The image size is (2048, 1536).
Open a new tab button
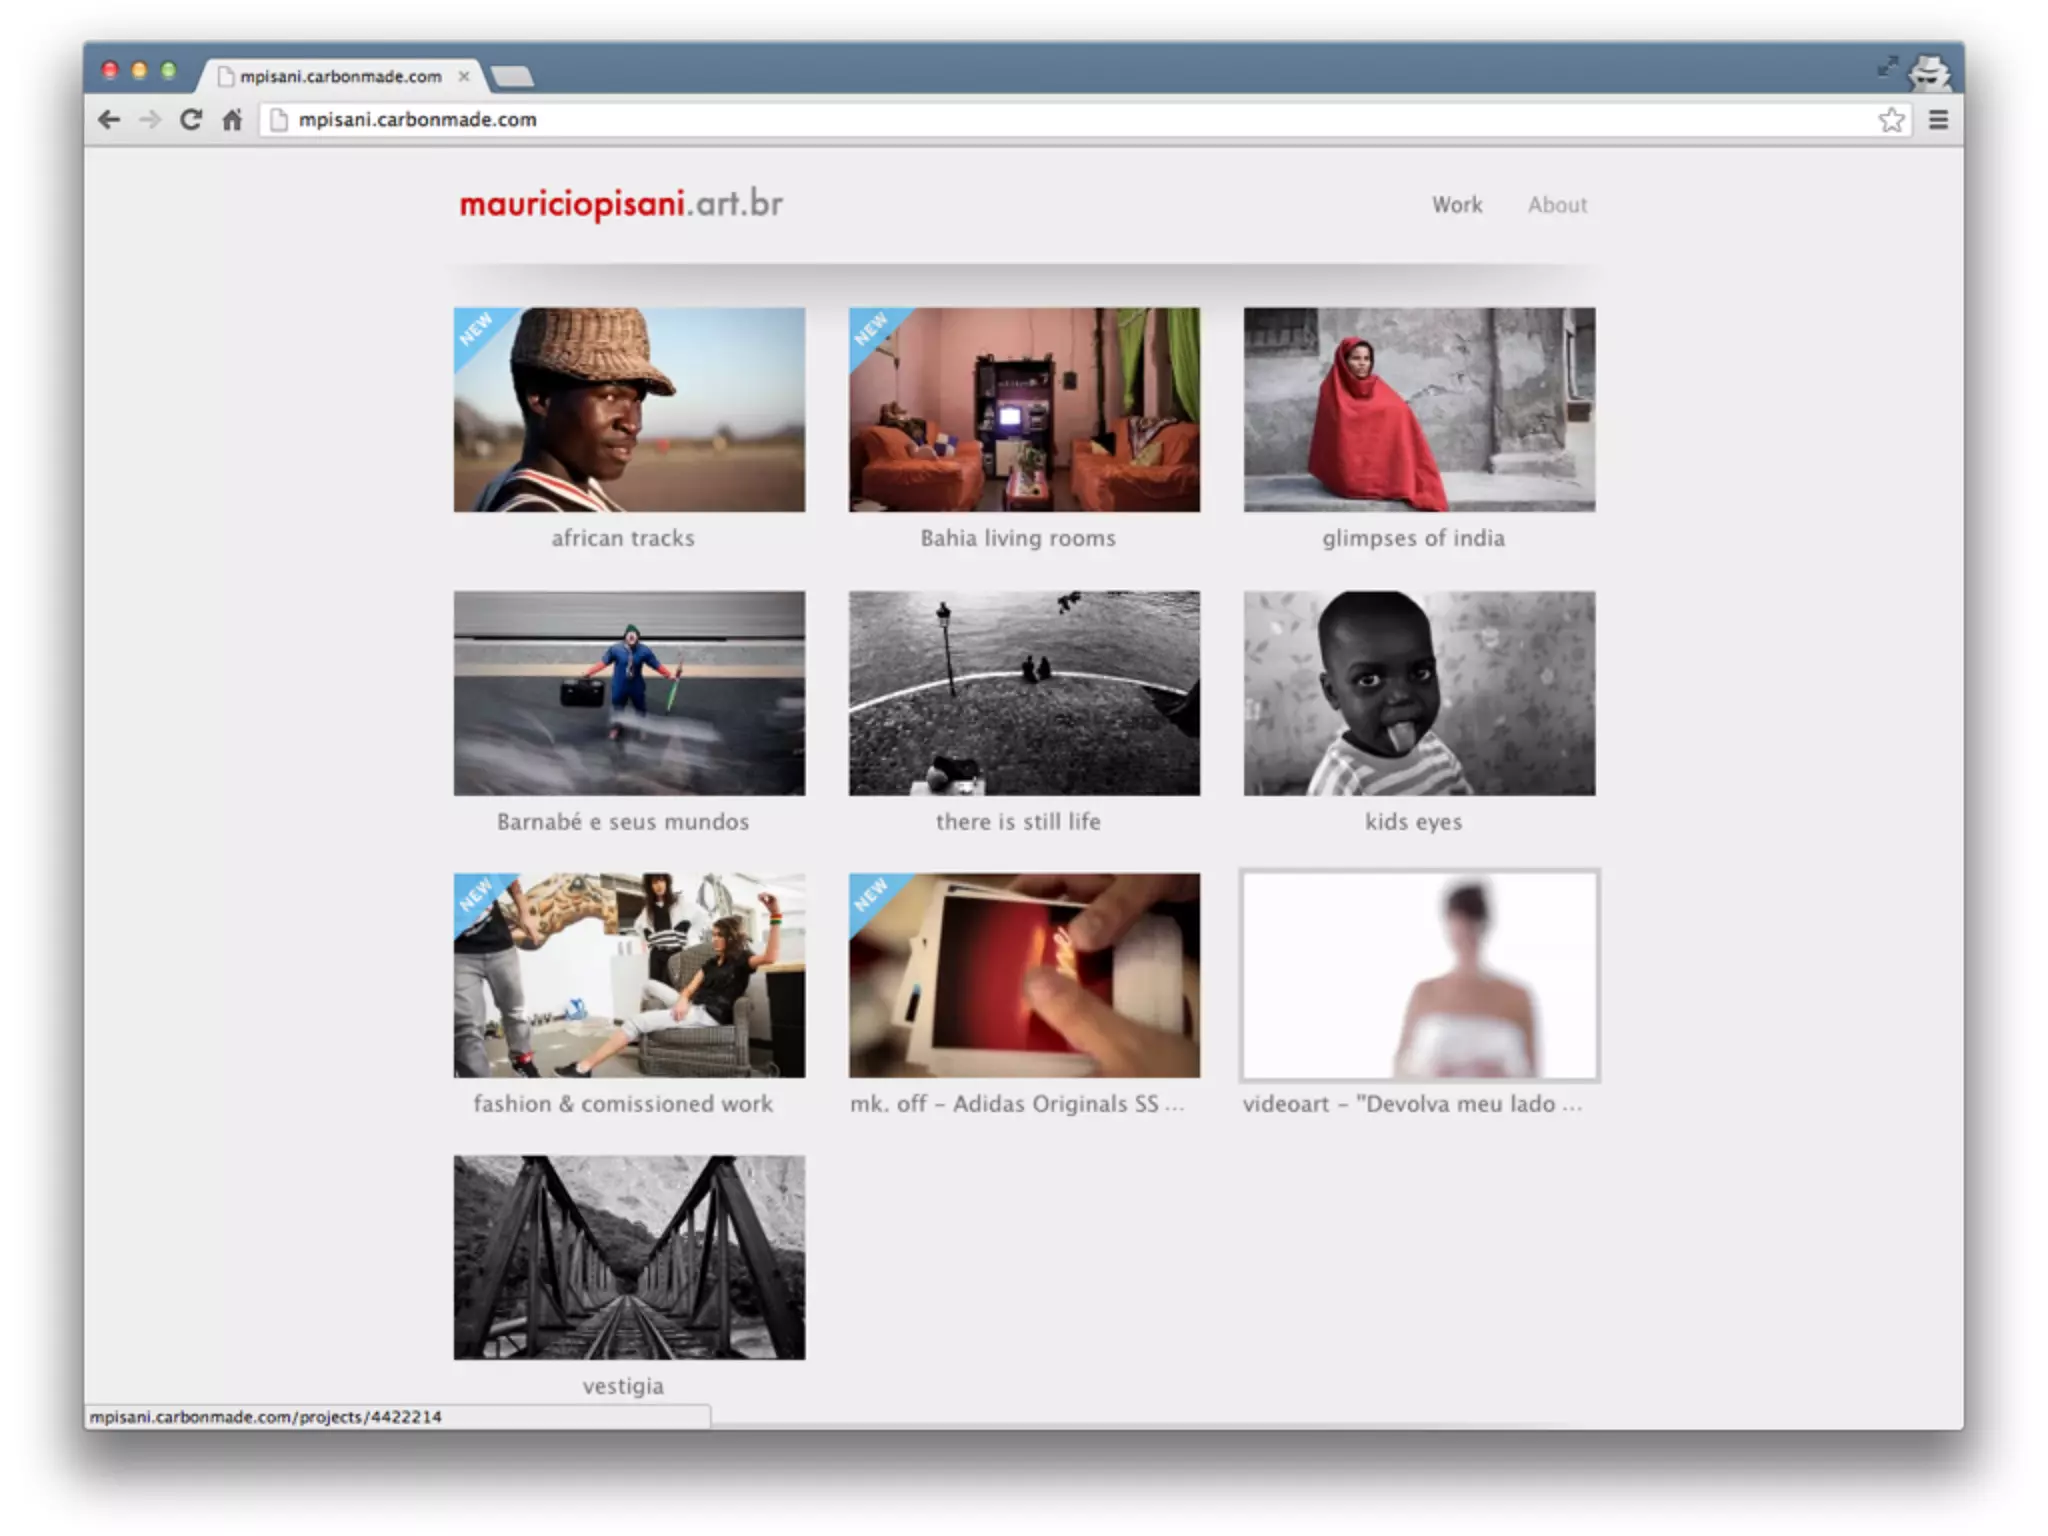point(513,76)
